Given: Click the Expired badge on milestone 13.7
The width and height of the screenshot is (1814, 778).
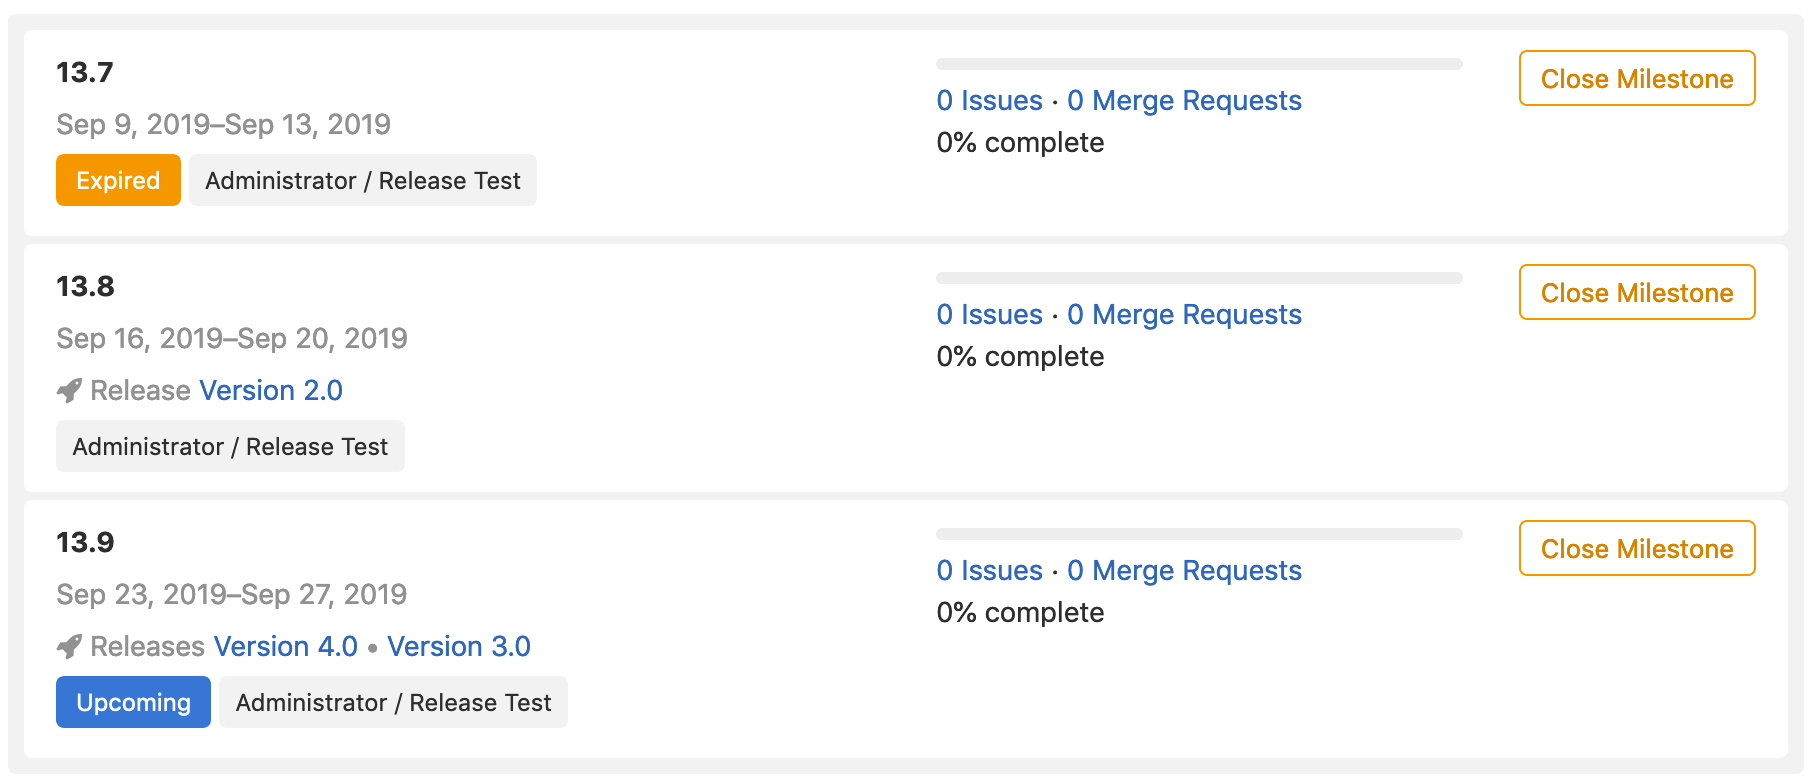Looking at the screenshot, I should 118,180.
